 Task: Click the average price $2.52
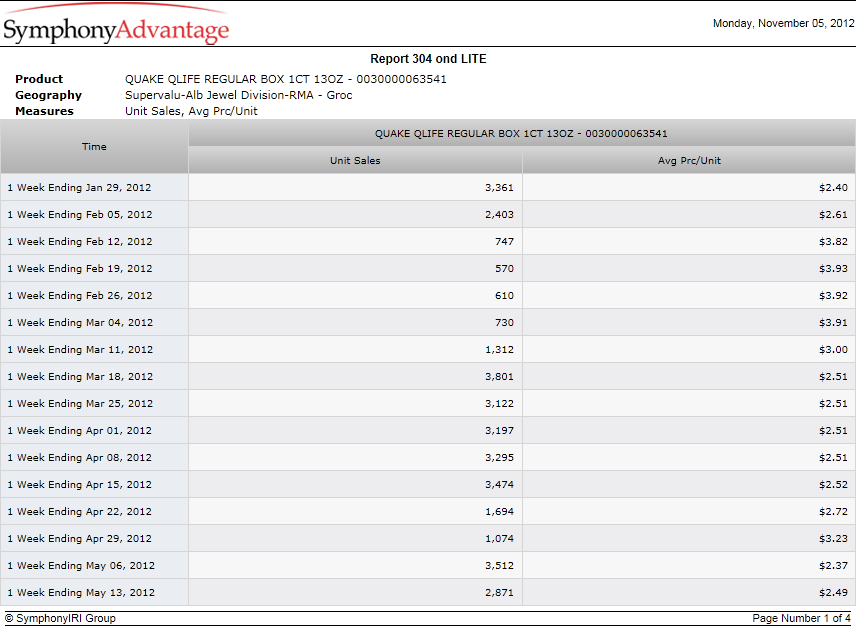833,485
